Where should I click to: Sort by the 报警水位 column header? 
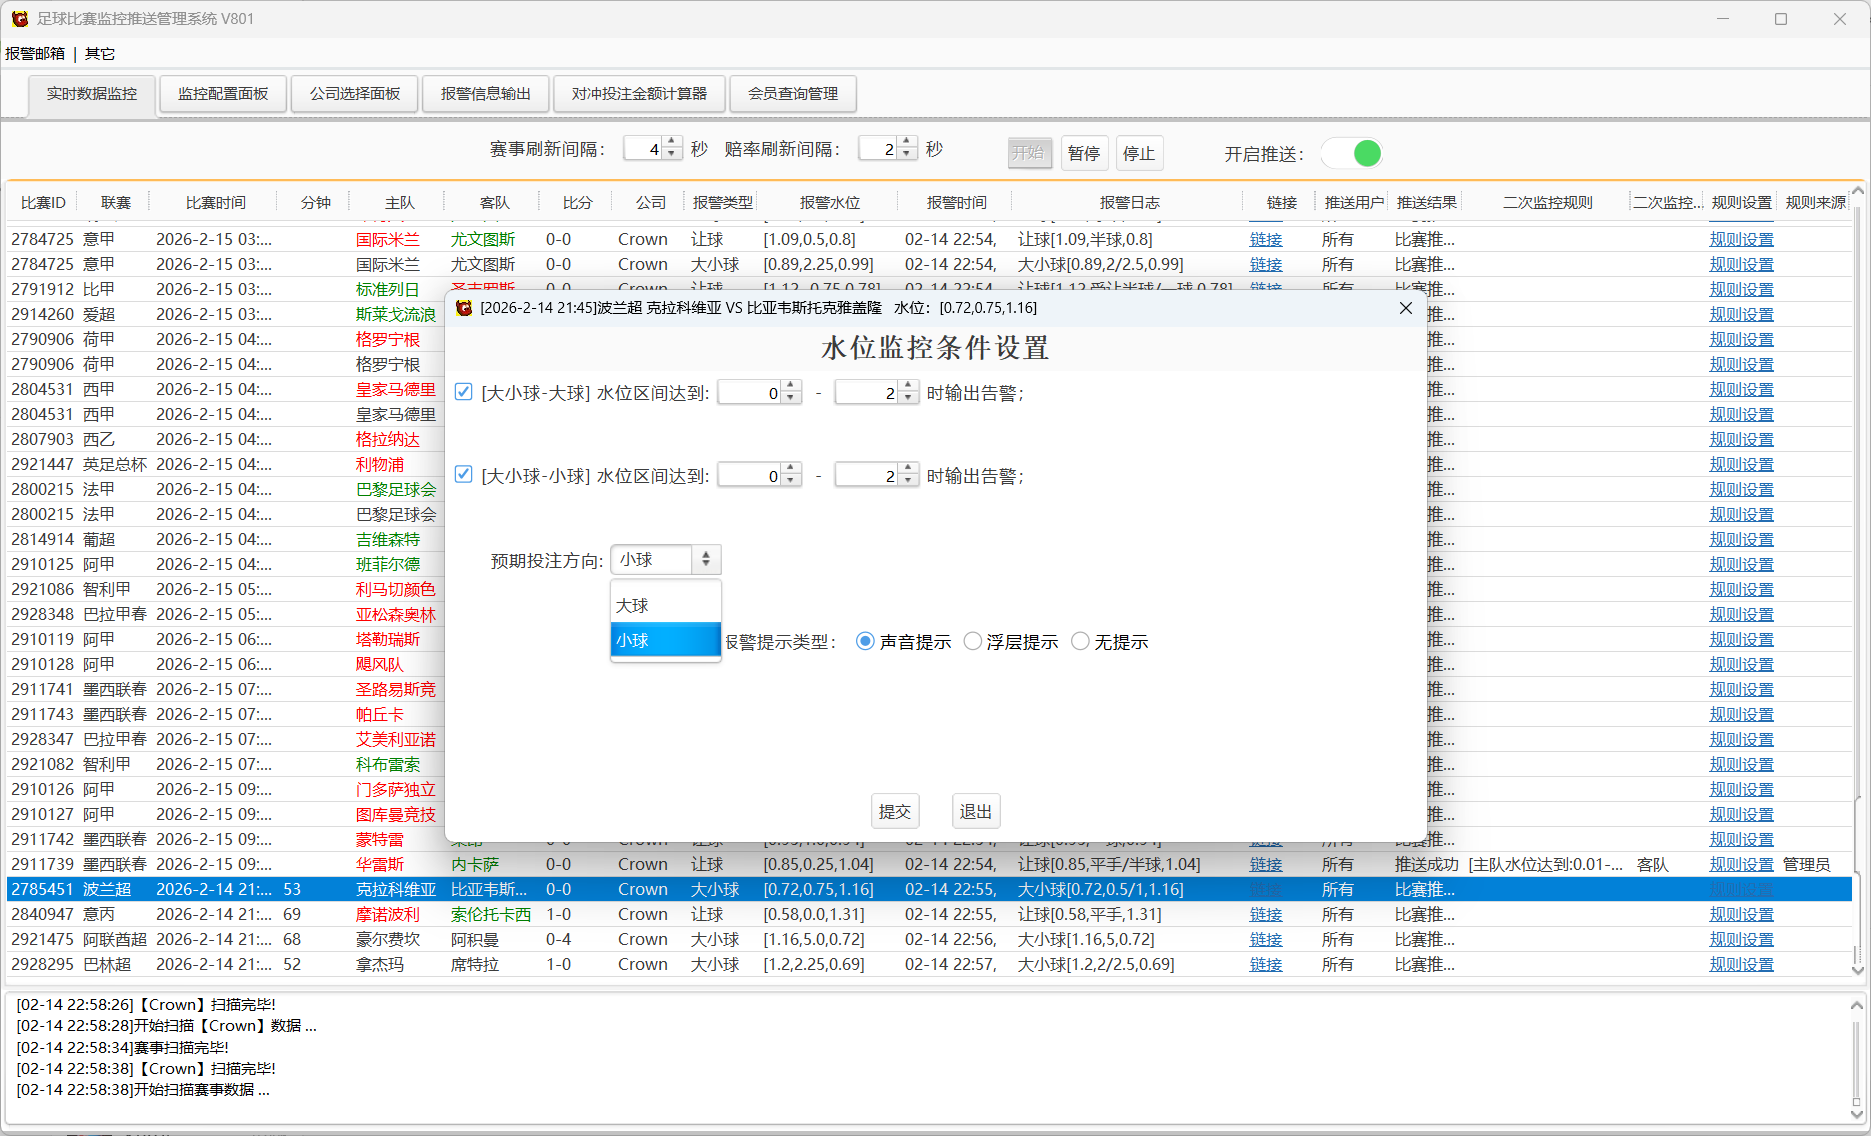(830, 203)
